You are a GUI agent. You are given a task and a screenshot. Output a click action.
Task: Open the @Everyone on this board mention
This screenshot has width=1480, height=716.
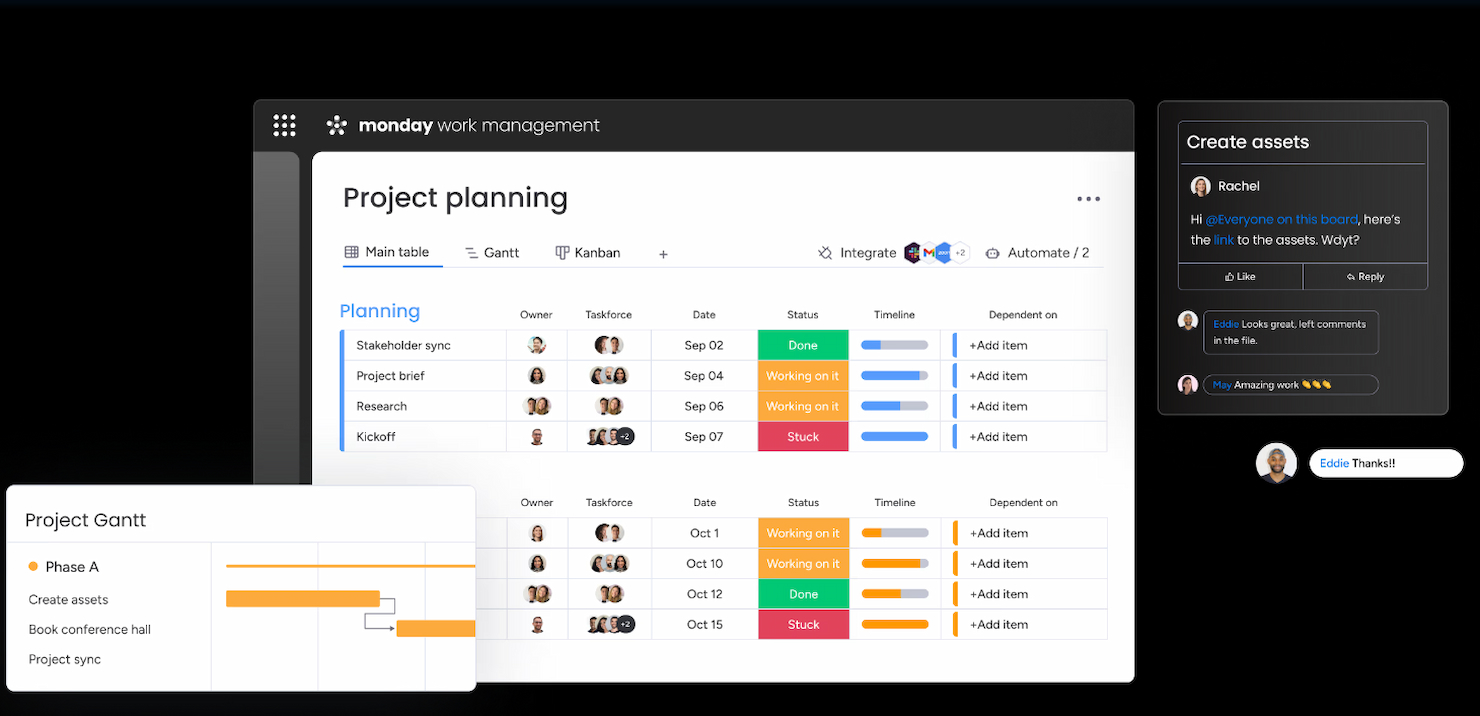[x=1281, y=219]
